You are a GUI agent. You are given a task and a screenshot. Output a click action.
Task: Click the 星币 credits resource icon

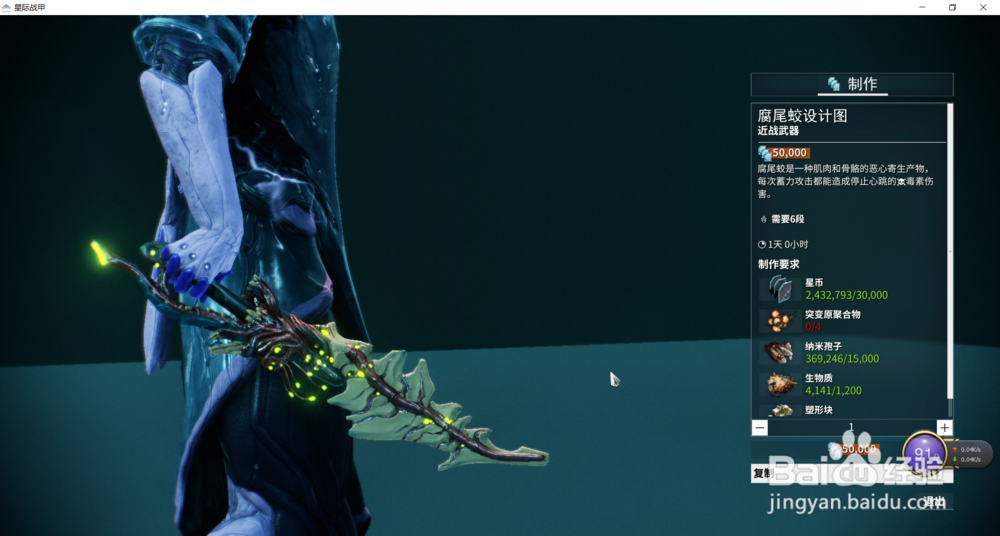[781, 289]
